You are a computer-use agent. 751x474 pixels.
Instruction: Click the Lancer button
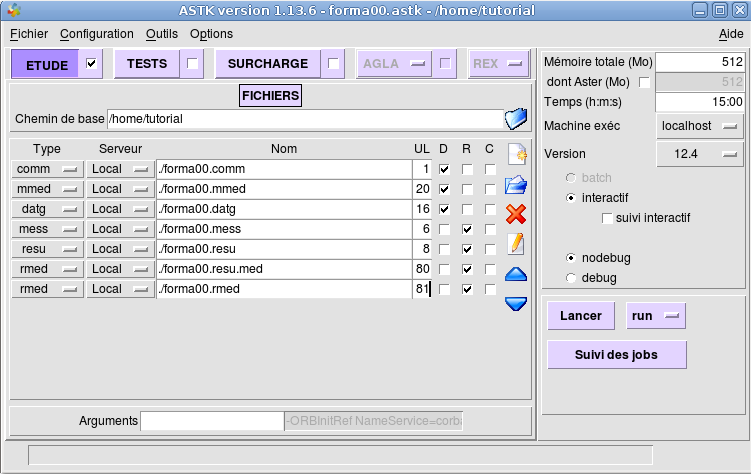click(x=580, y=316)
